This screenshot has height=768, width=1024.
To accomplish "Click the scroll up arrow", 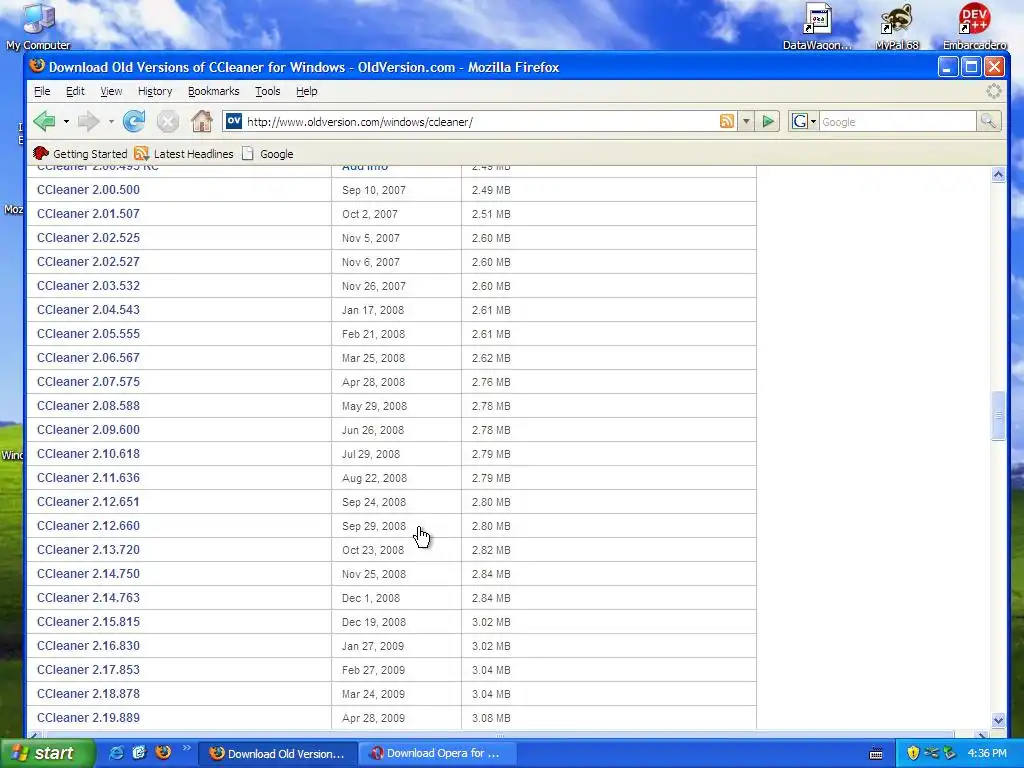I will tap(998, 174).
